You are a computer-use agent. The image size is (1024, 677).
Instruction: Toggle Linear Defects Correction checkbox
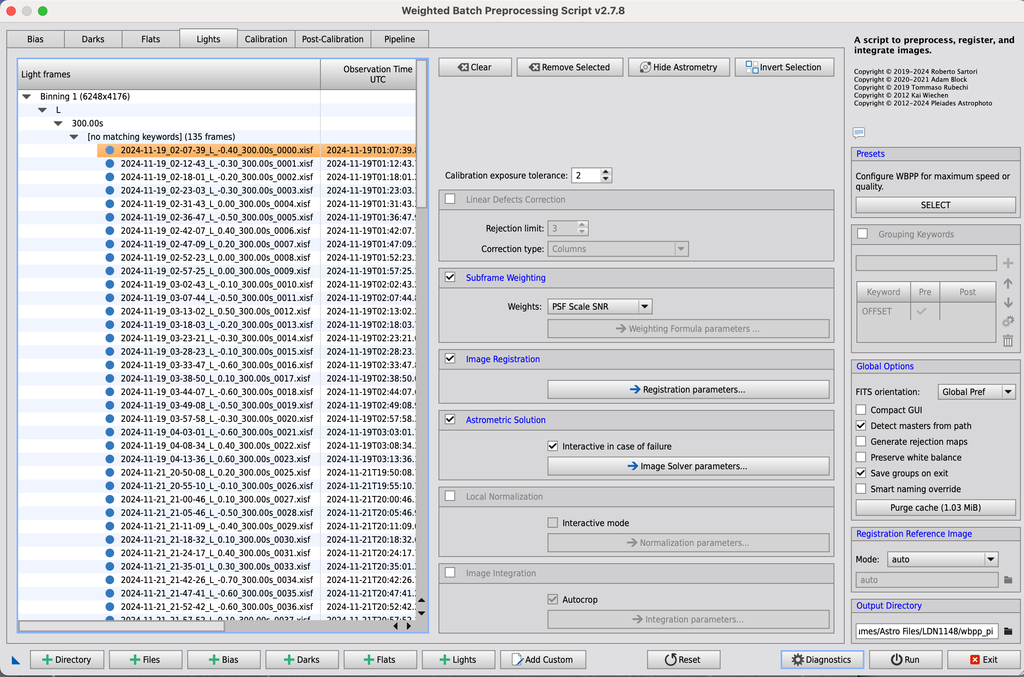click(x=450, y=199)
